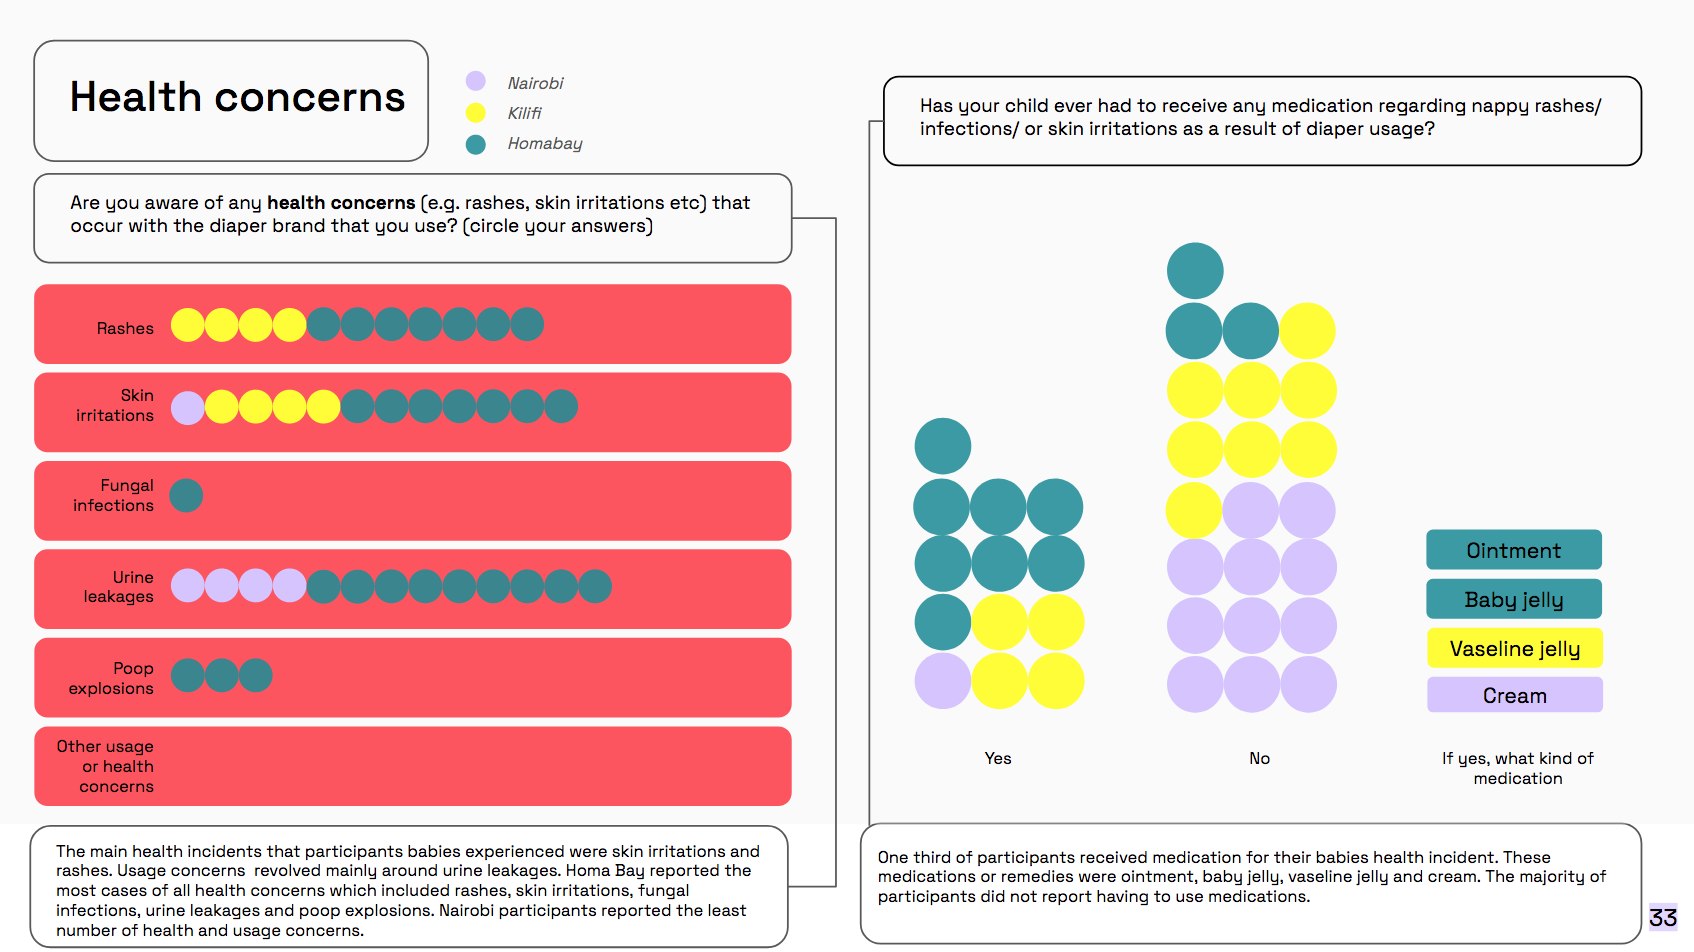Click the Homabay teal legend dot
The width and height of the screenshot is (1694, 952).
pos(476,144)
